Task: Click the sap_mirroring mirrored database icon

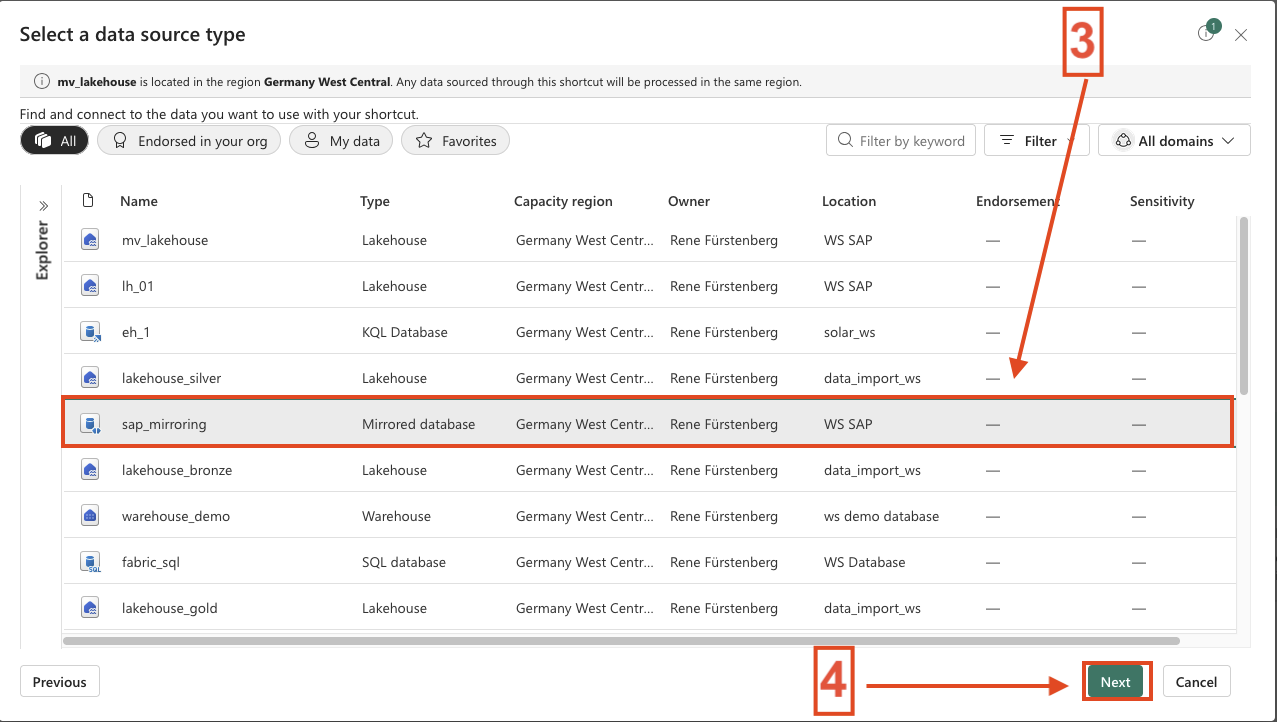Action: (90, 424)
